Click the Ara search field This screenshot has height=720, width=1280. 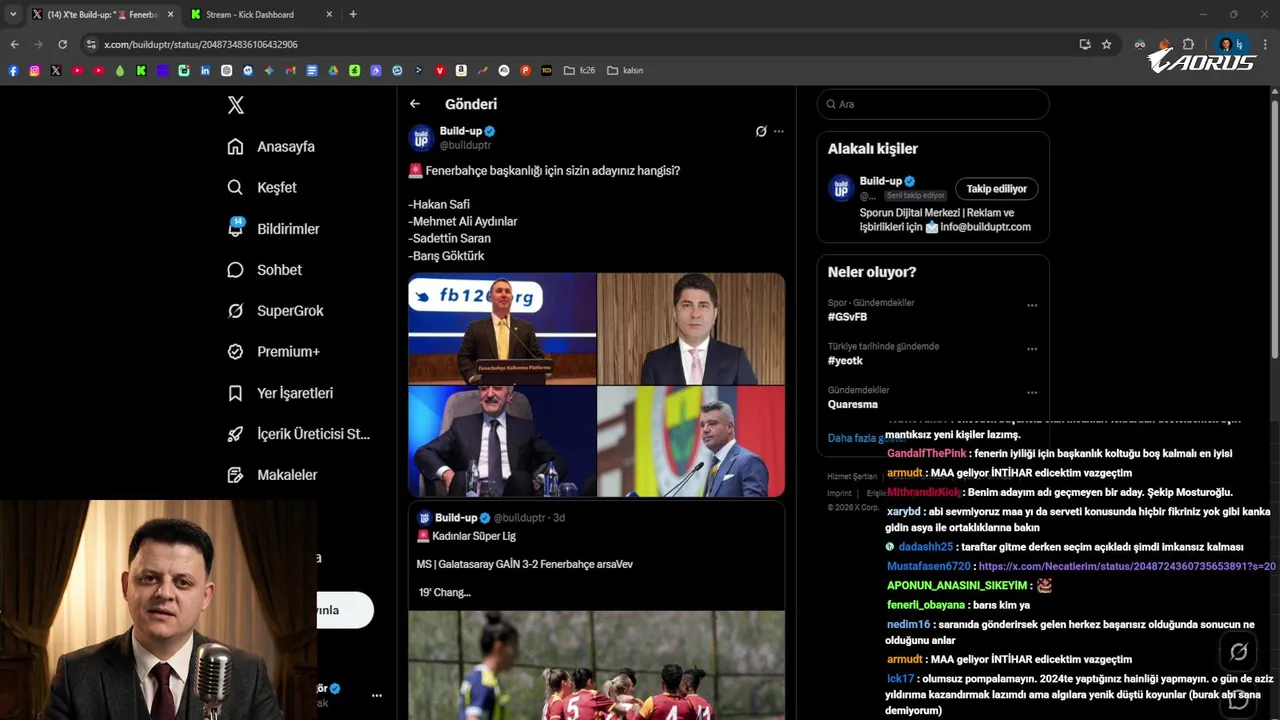[x=933, y=104]
